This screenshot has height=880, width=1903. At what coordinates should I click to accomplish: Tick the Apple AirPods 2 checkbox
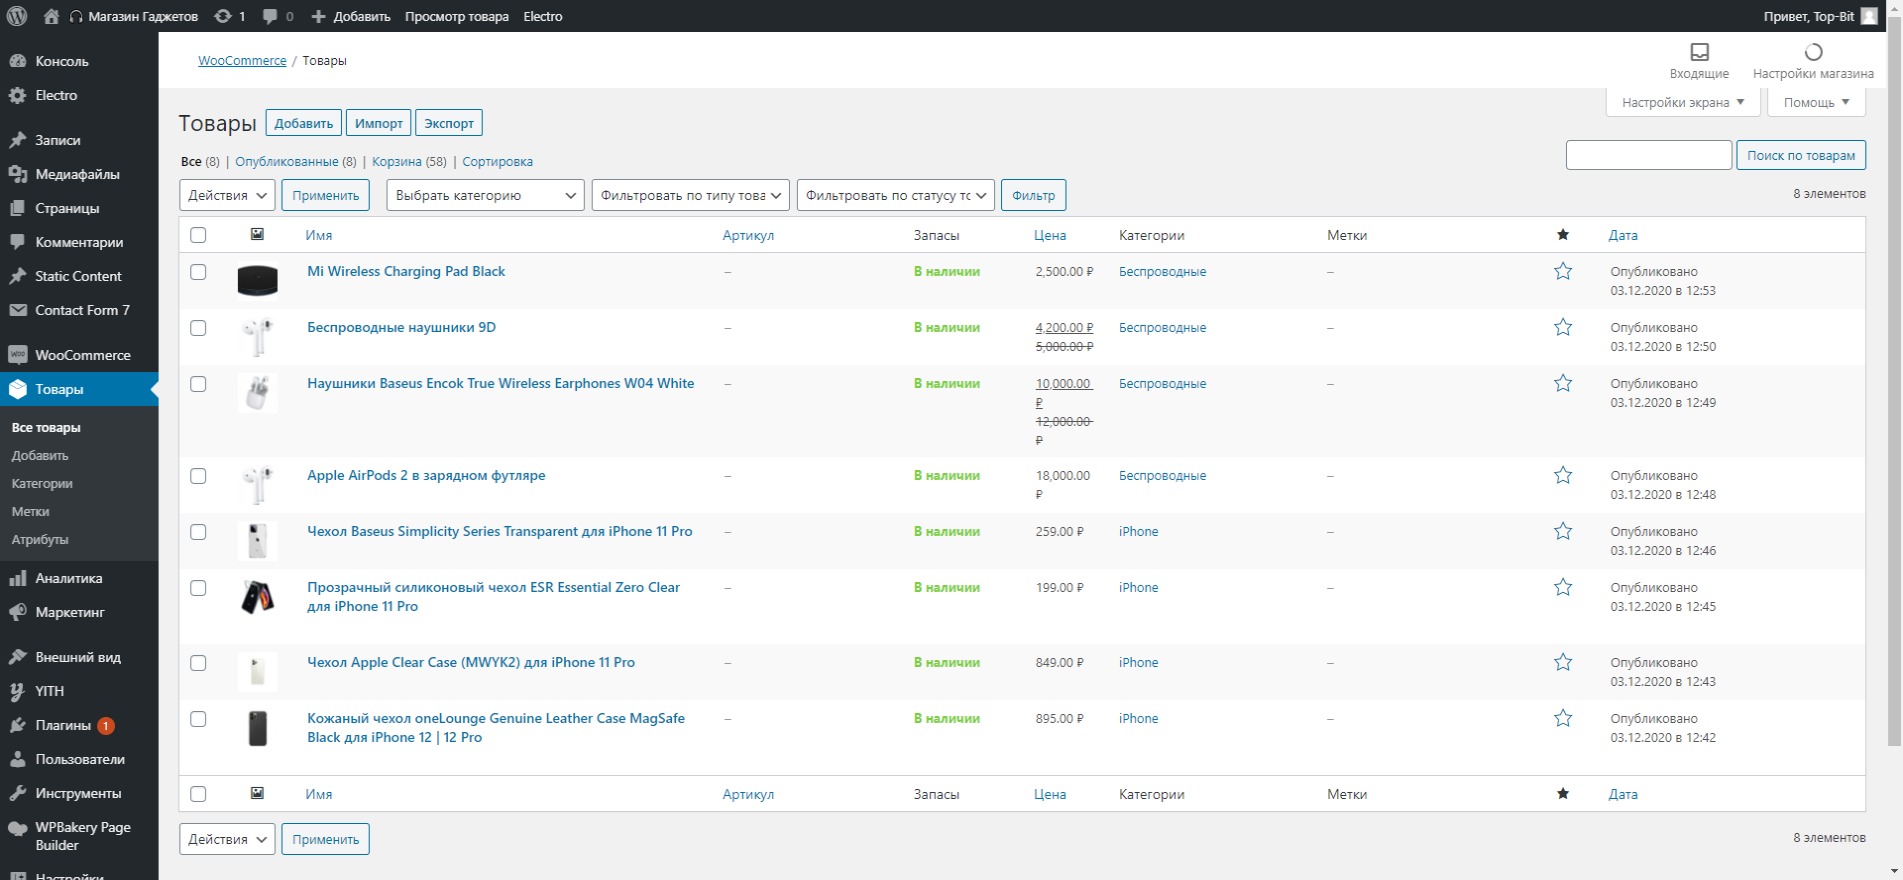(x=198, y=476)
